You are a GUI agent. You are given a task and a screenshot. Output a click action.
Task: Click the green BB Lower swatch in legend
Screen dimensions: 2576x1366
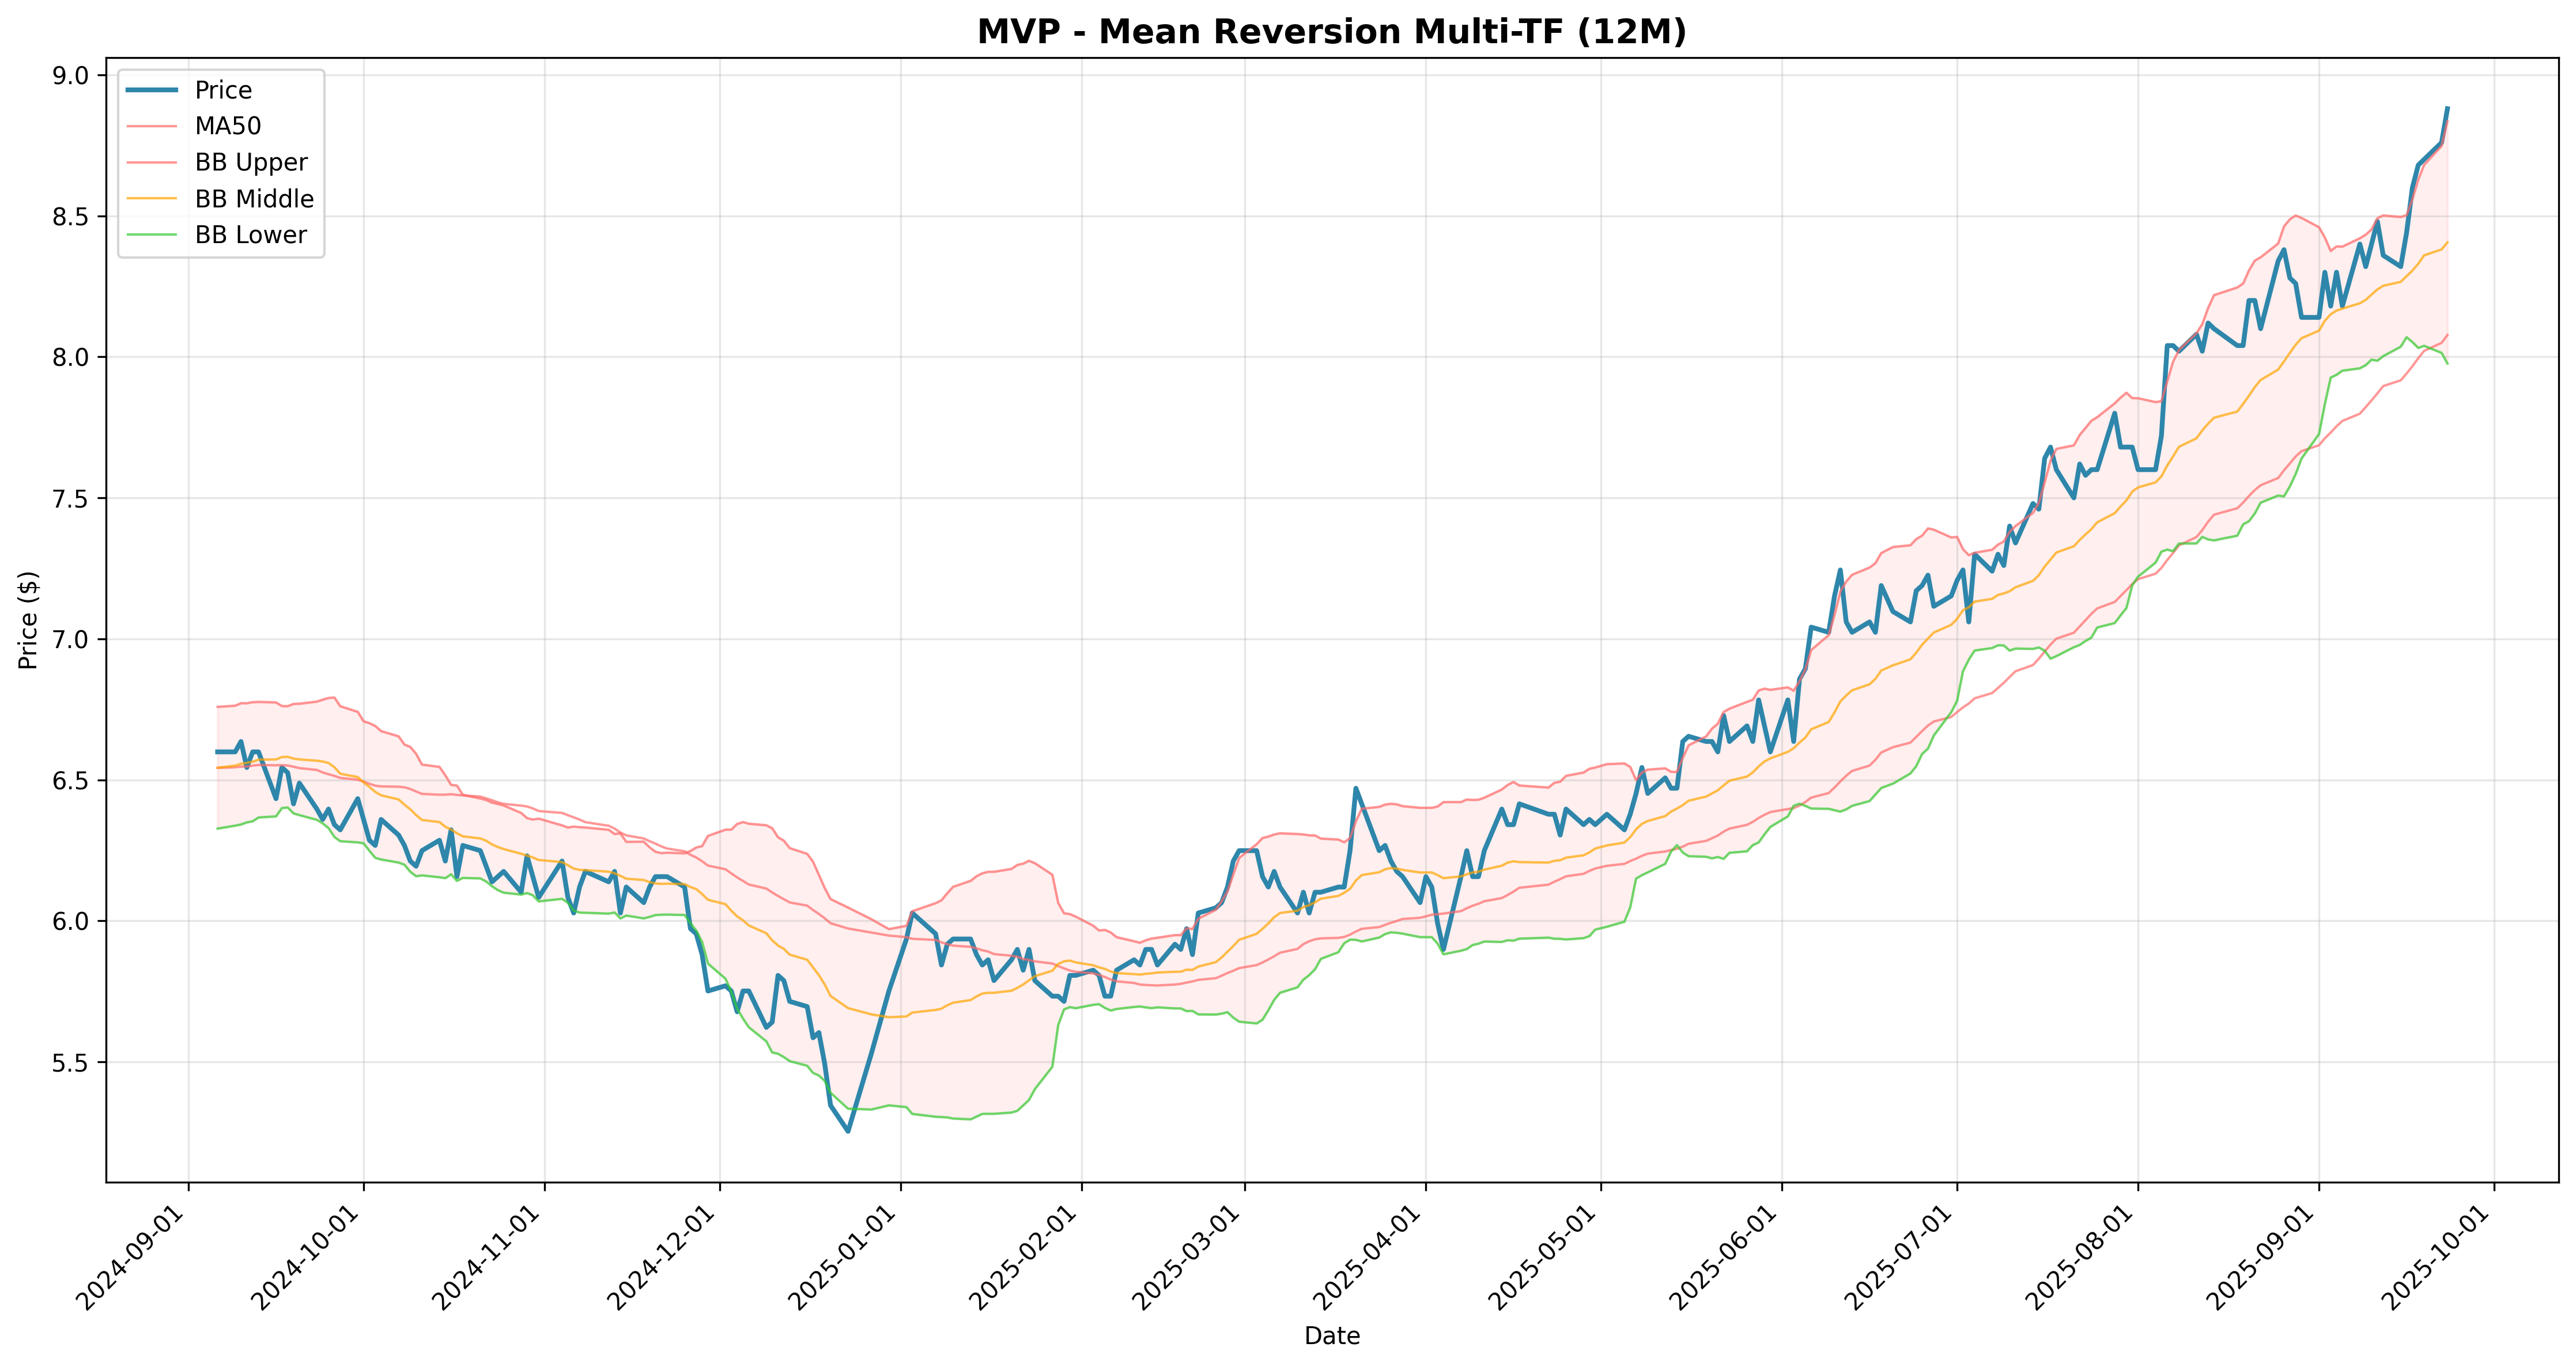pyautogui.click(x=152, y=235)
